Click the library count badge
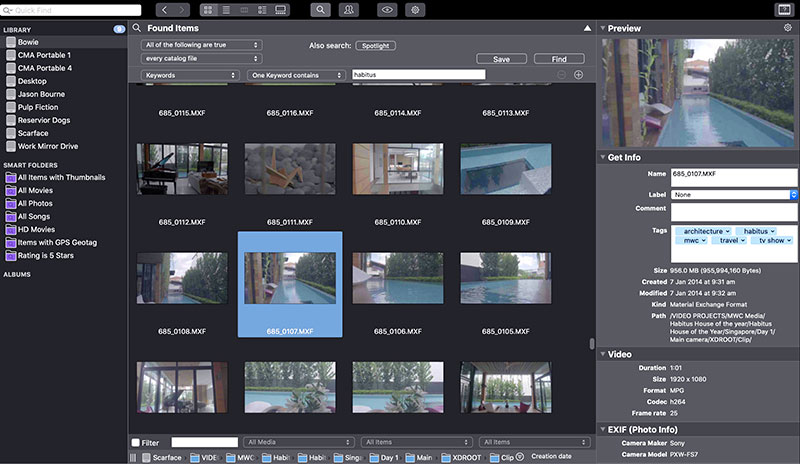This screenshot has width=800, height=464. pyautogui.click(x=119, y=29)
